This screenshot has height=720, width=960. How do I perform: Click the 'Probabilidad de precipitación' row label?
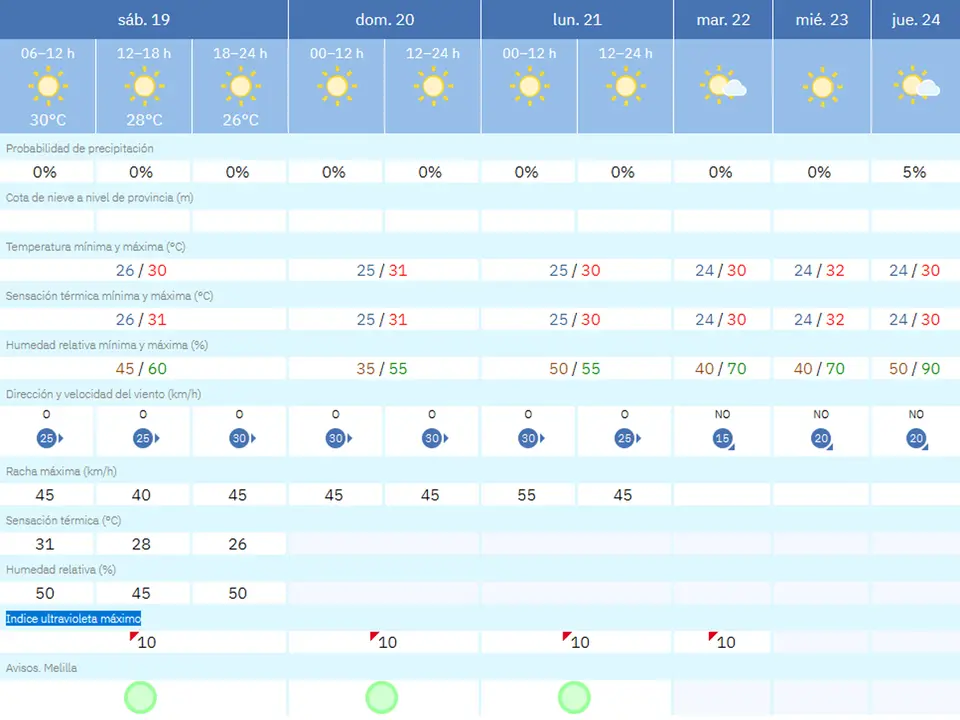pyautogui.click(x=80, y=148)
